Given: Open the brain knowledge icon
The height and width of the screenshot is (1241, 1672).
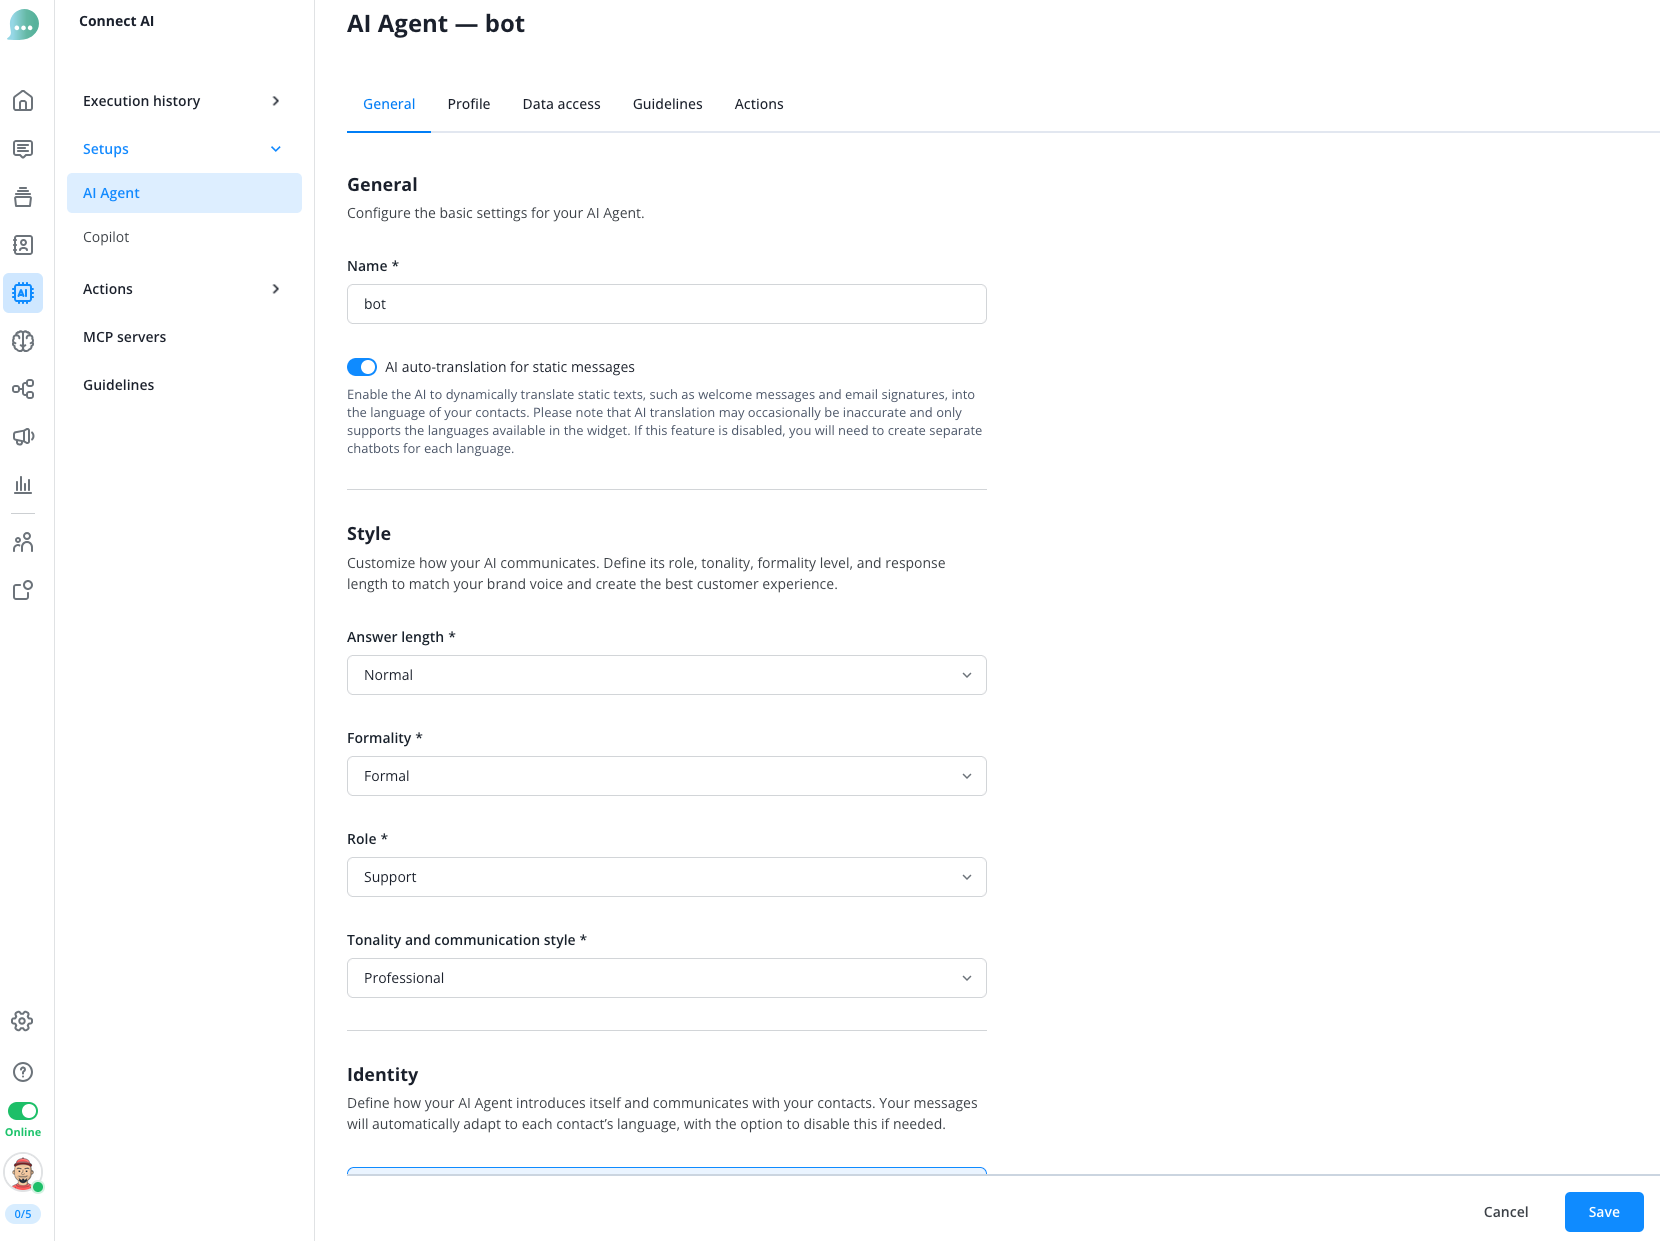Looking at the screenshot, I should pos(23,341).
